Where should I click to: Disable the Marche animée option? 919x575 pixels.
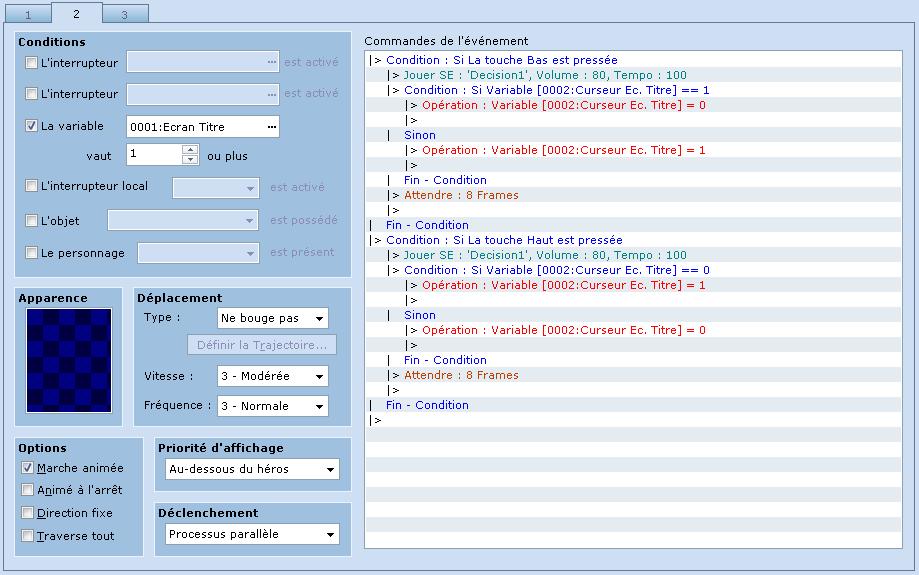click(x=28, y=468)
